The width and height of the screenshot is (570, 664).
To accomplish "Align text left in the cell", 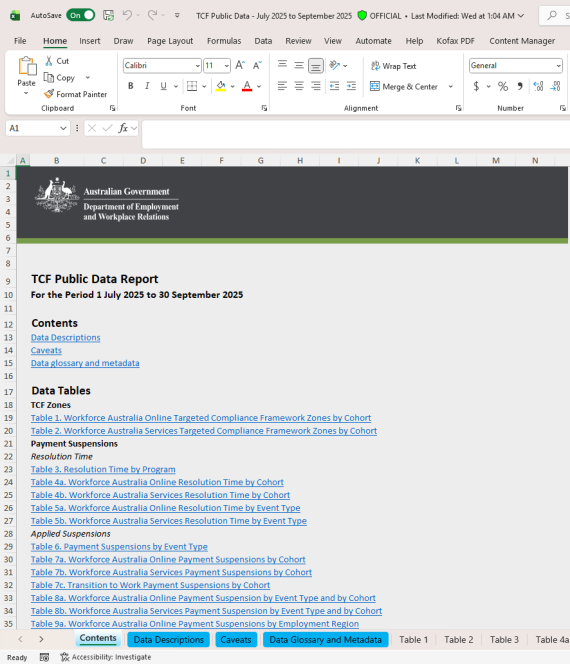I will tap(282, 86).
